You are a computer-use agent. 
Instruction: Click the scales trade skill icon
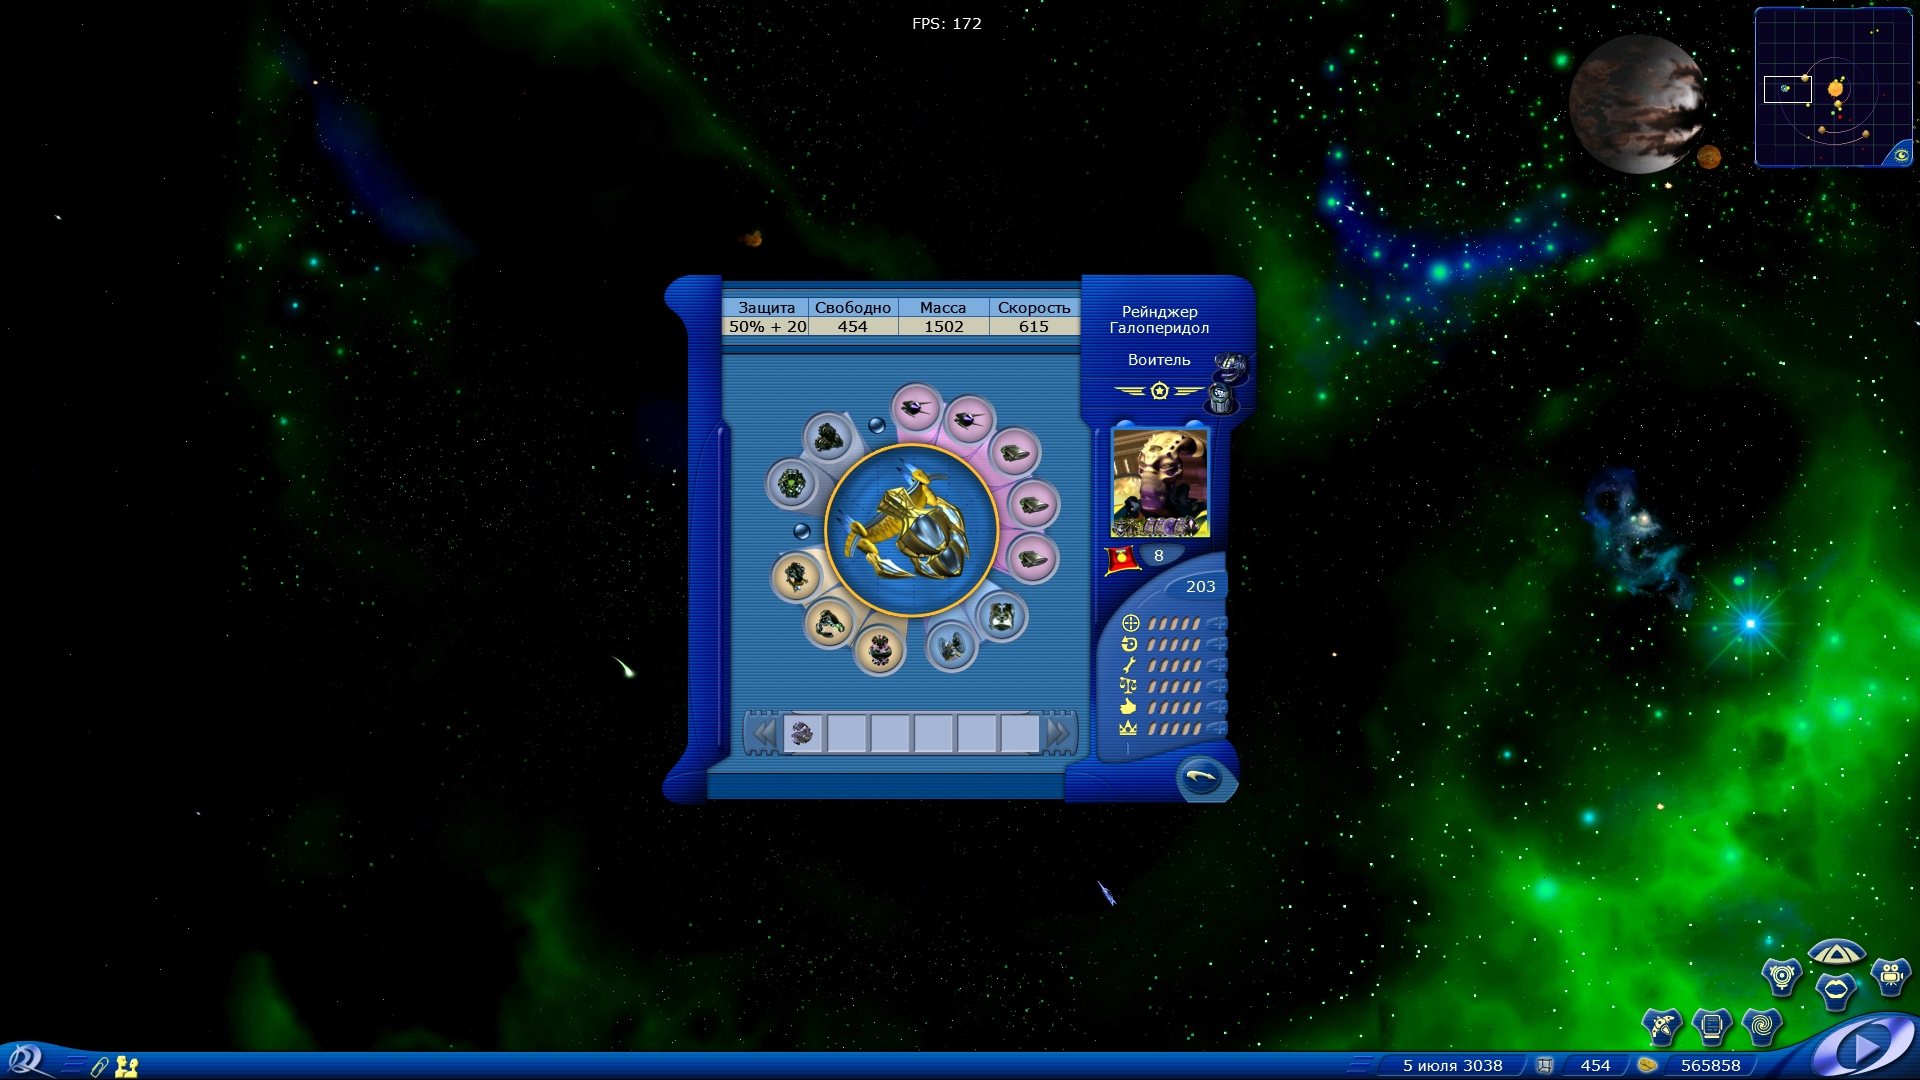pyautogui.click(x=1129, y=686)
